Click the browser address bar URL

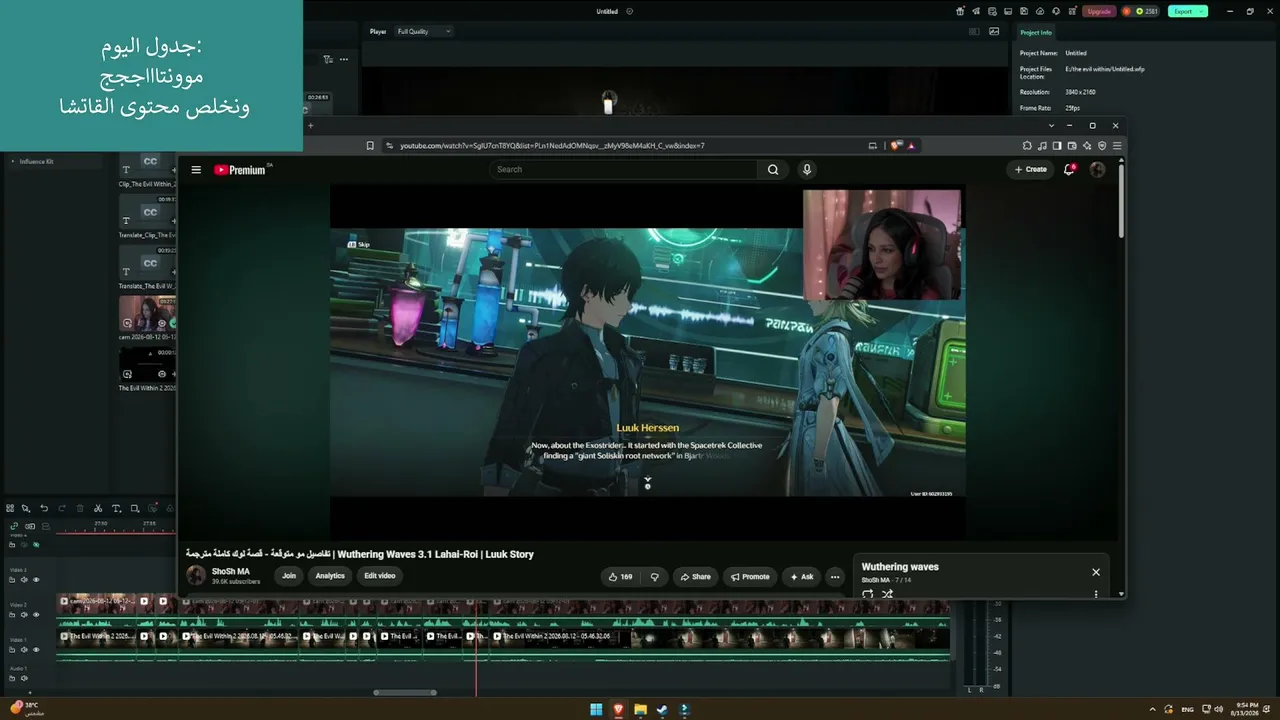tap(552, 146)
